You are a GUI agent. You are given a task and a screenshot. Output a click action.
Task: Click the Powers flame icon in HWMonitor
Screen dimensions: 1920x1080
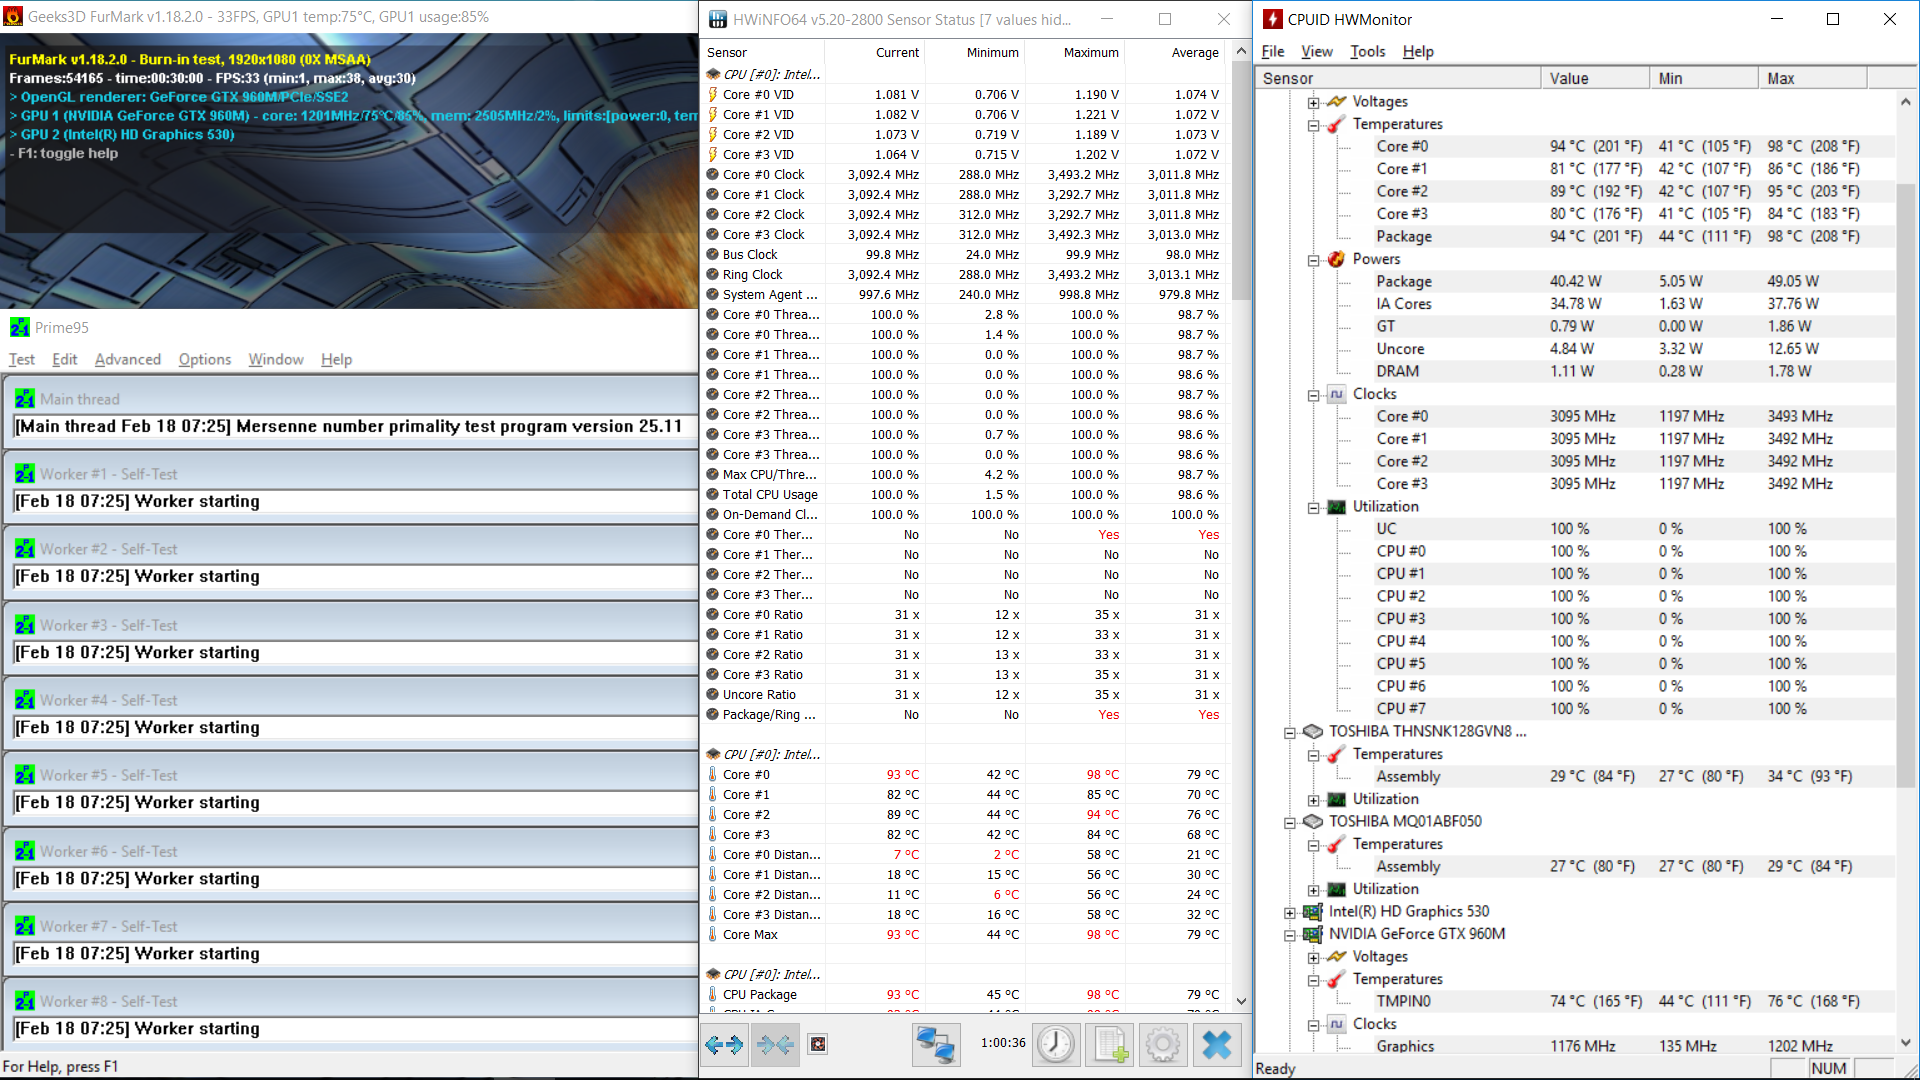click(x=1336, y=259)
